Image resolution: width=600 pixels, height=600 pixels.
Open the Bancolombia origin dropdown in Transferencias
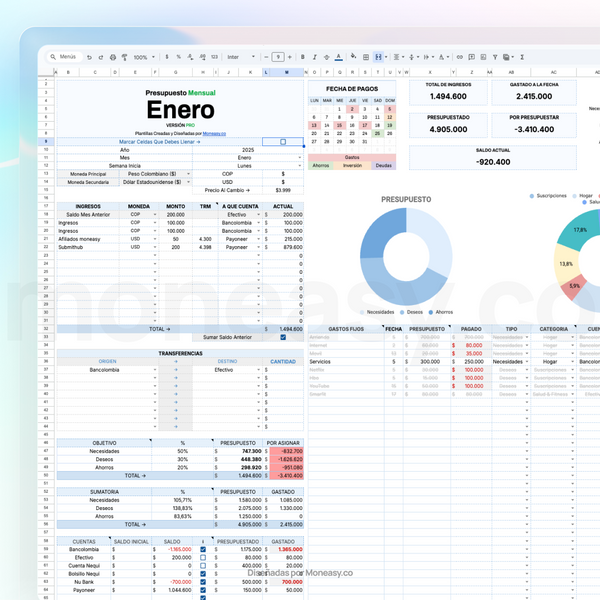155,370
